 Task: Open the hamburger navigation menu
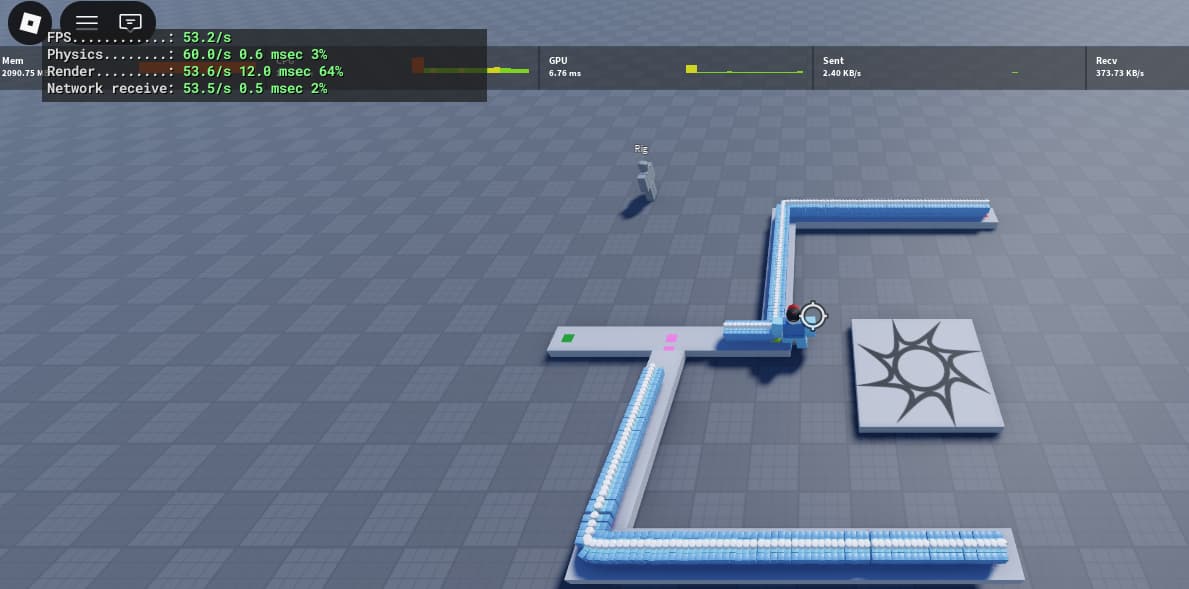point(85,22)
